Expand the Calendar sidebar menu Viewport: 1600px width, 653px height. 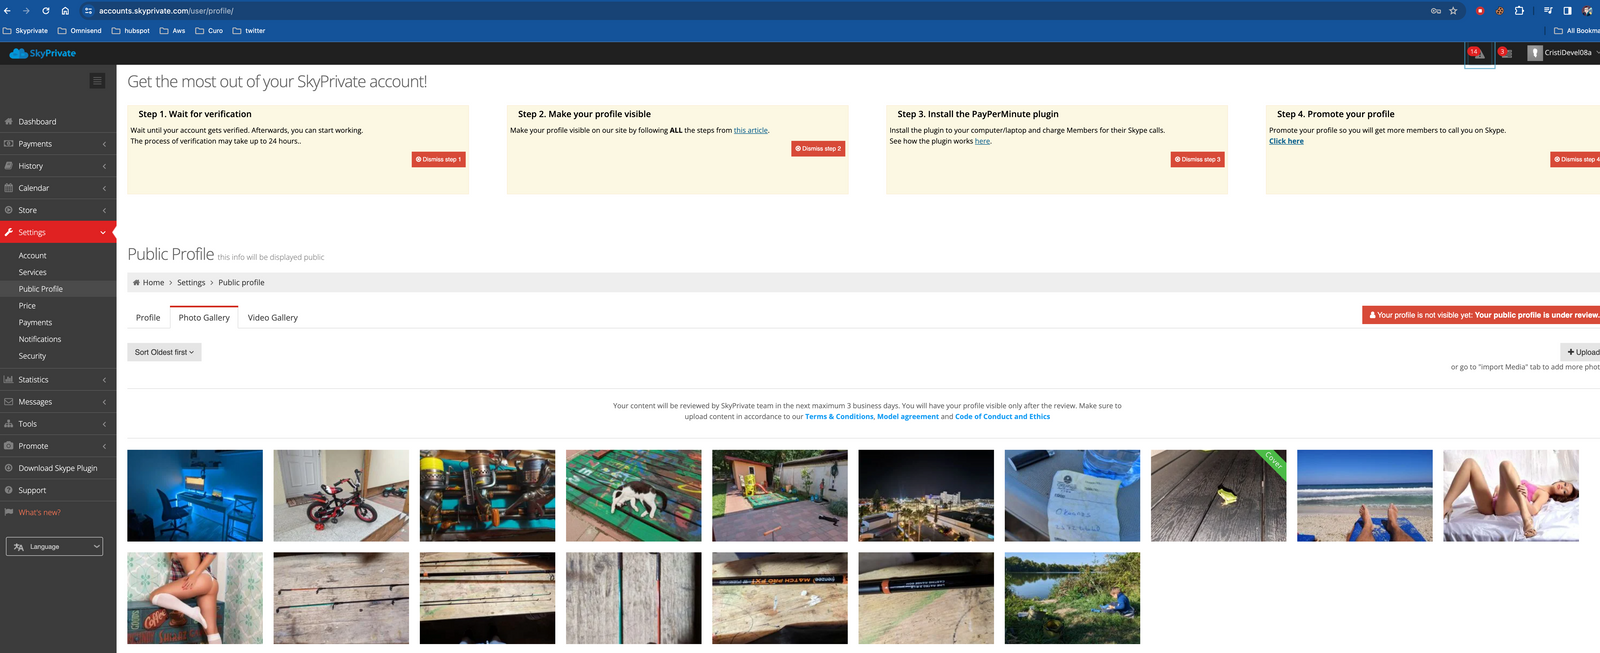coord(58,188)
